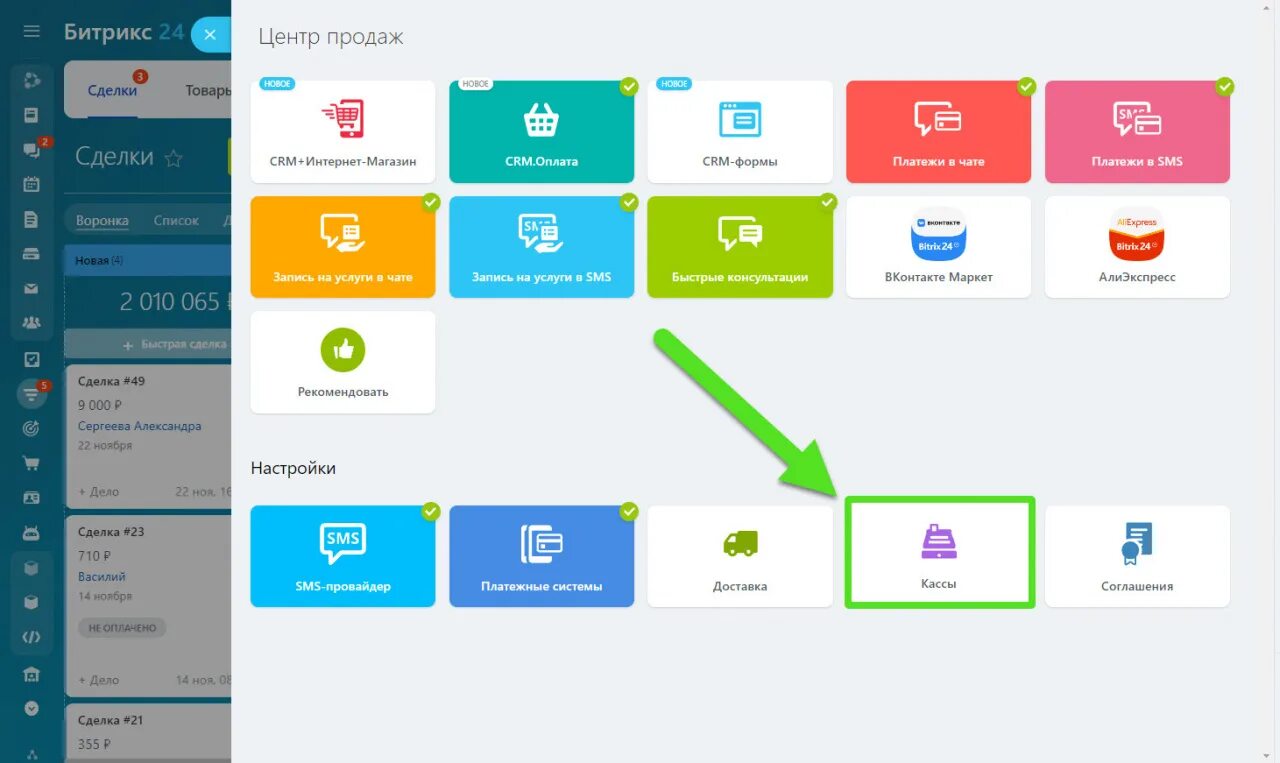Click the НЕ ОПЛАЧЕНО label on Сделка #23
This screenshot has height=763, width=1280.
122,628
